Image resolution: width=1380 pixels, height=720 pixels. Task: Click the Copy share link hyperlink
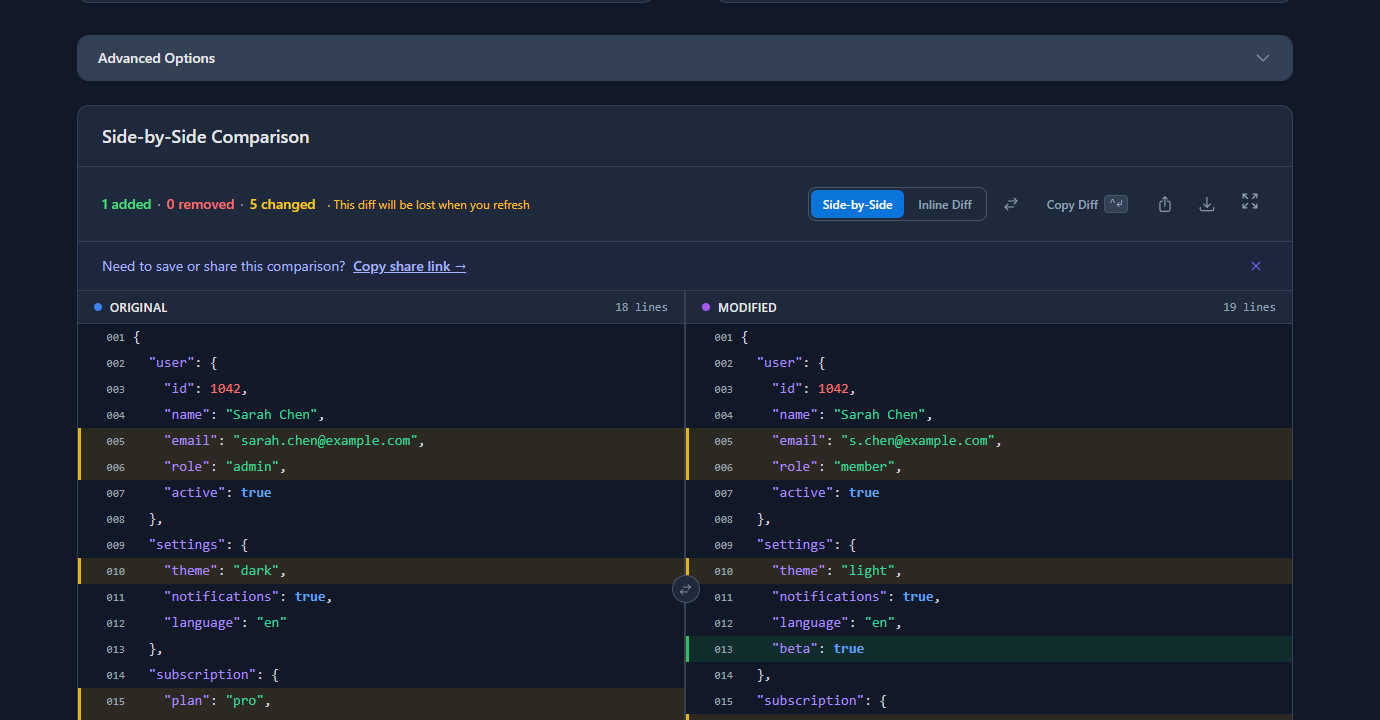point(409,266)
